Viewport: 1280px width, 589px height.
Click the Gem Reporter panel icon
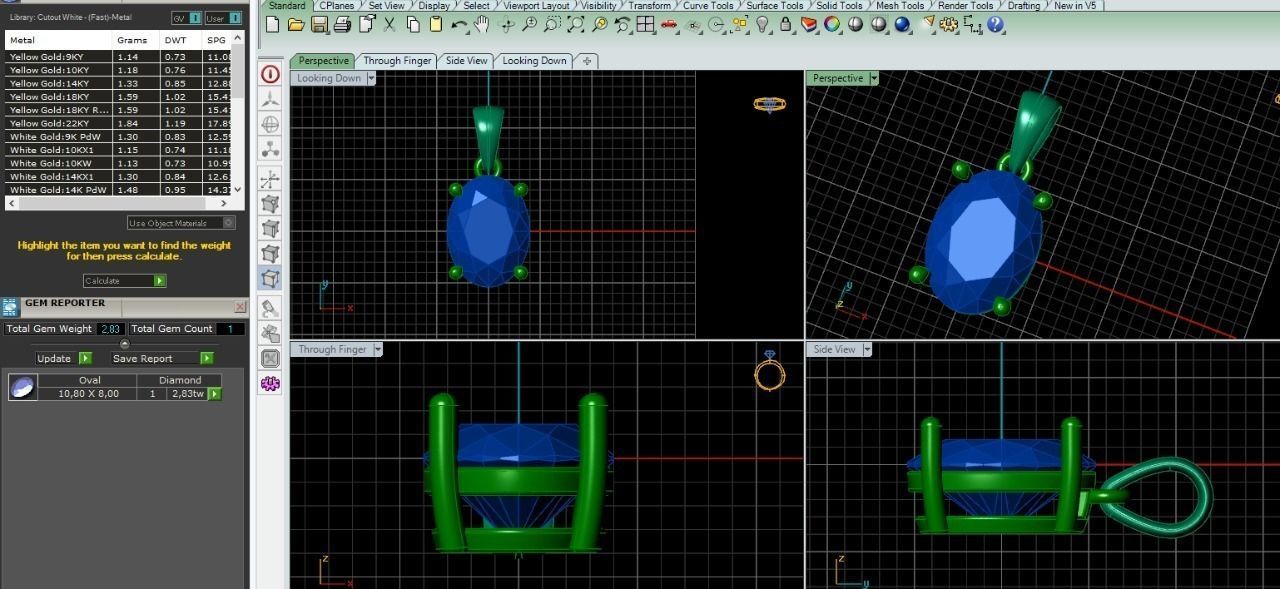(10, 307)
